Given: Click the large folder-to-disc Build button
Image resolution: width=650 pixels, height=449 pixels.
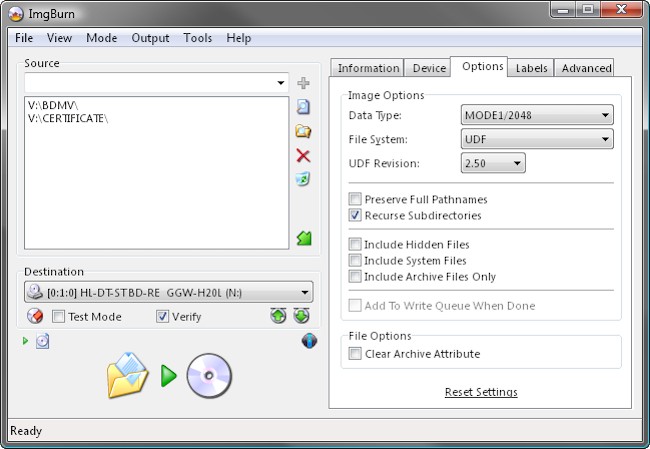Looking at the screenshot, I should (127, 375).
